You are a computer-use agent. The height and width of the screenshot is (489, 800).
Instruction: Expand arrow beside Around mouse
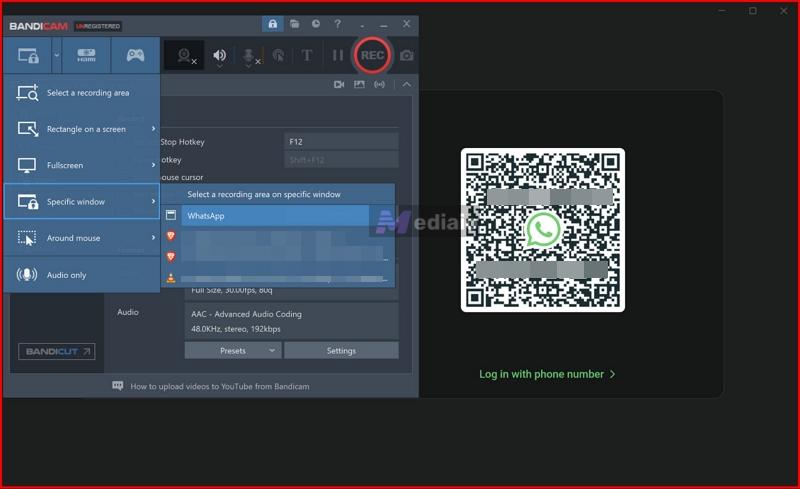[153, 237]
